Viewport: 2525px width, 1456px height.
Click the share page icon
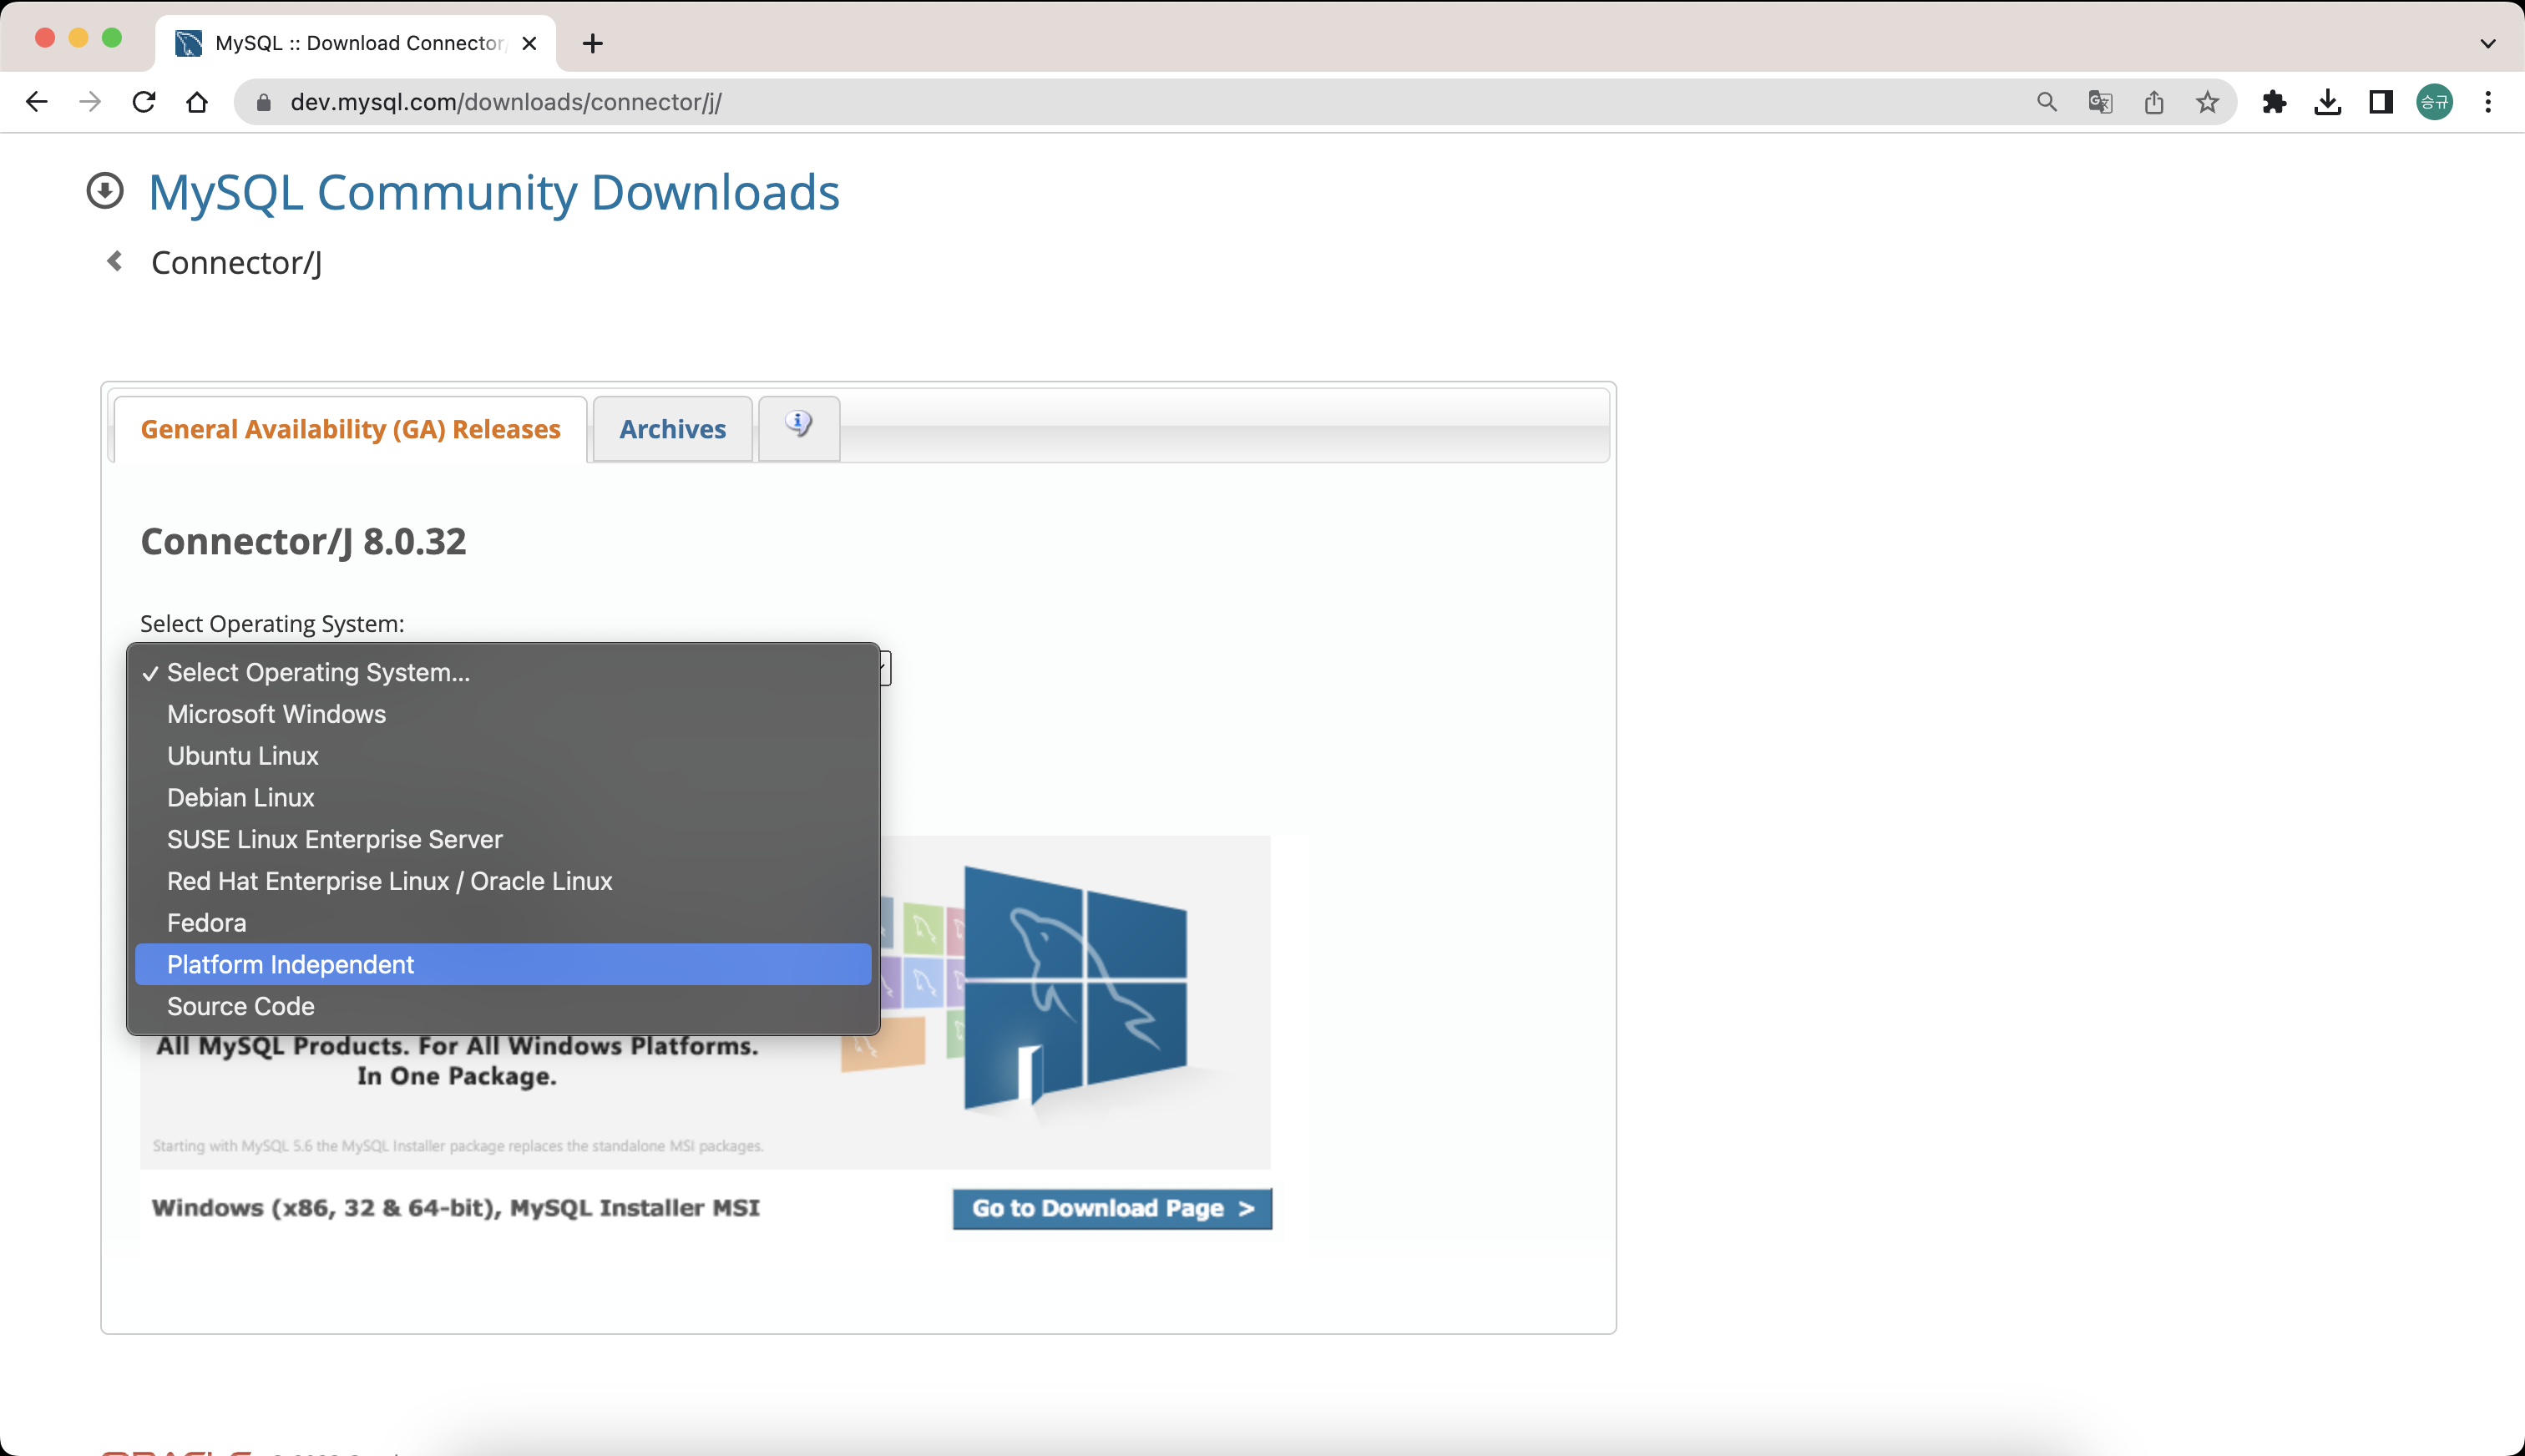pos(2154,102)
